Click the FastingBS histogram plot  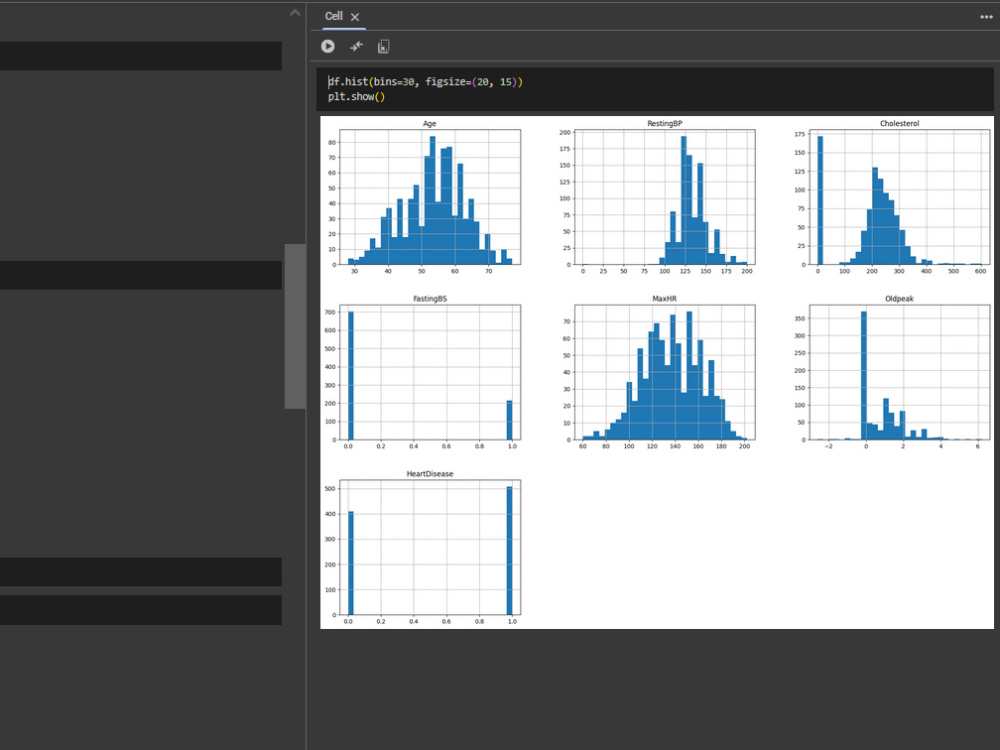pos(430,372)
